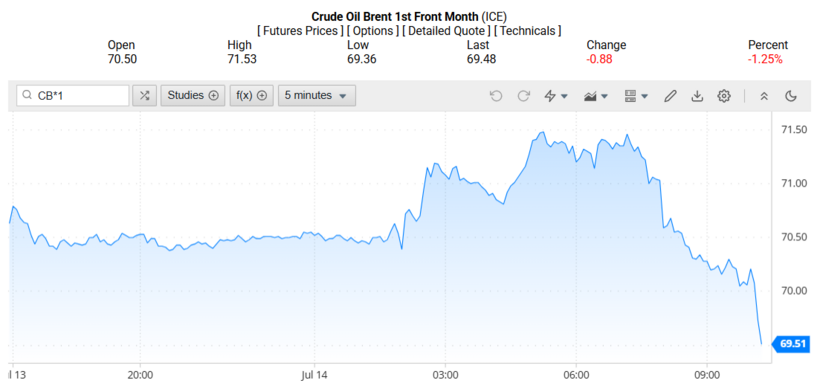Open the Options link
820x383 pixels.
[x=371, y=31]
